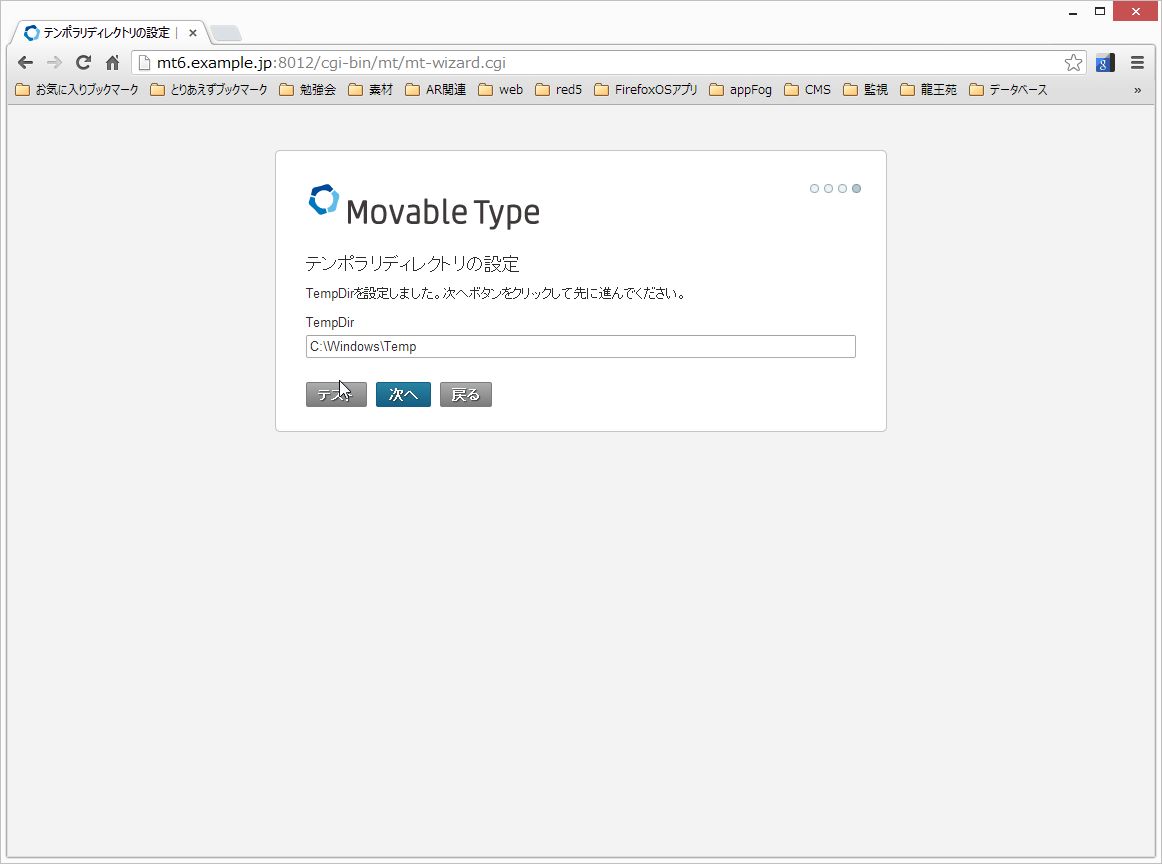
Task: Open the お気に入りブックマーク bookmark folder
Action: [77, 90]
